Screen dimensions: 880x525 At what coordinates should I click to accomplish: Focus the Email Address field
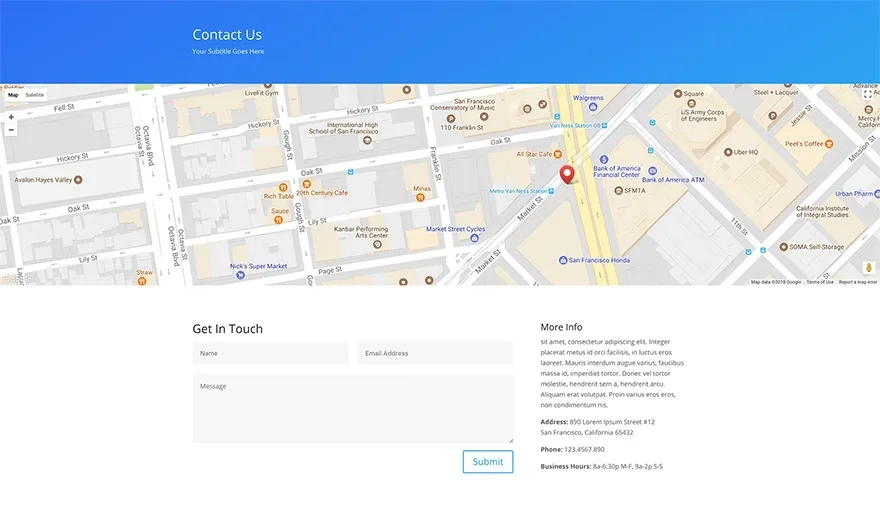(435, 353)
